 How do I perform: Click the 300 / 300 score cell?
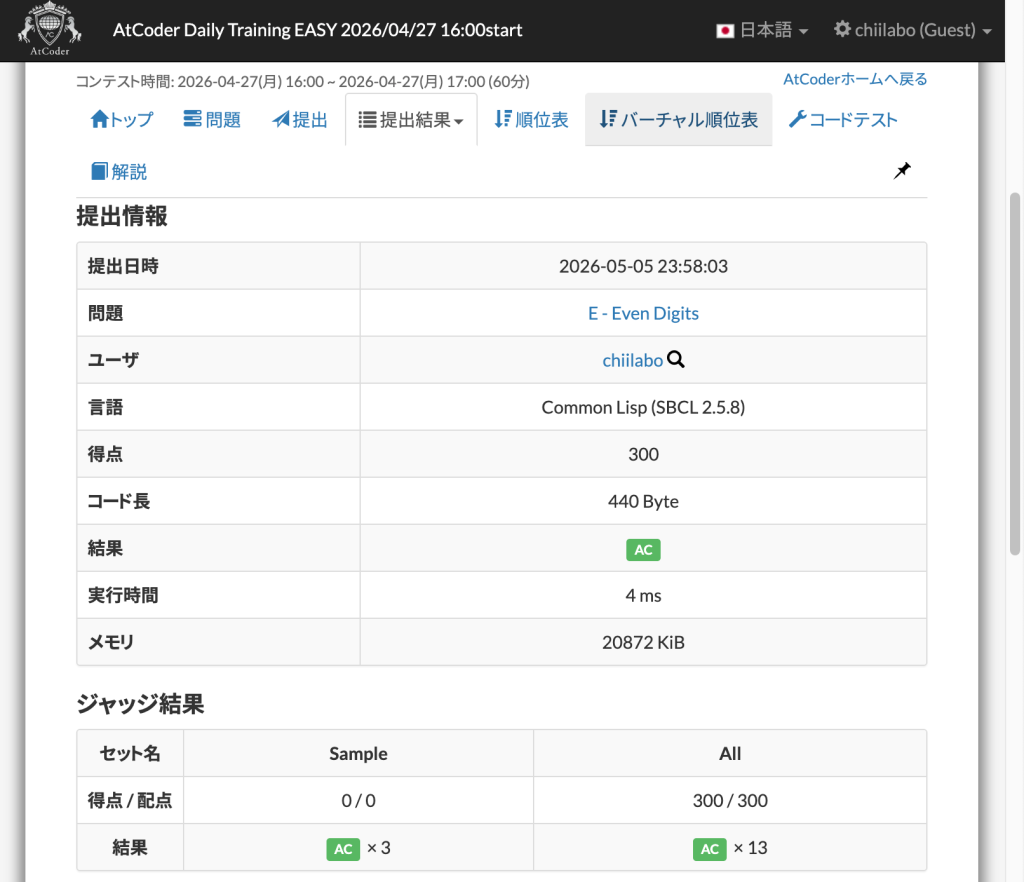730,800
